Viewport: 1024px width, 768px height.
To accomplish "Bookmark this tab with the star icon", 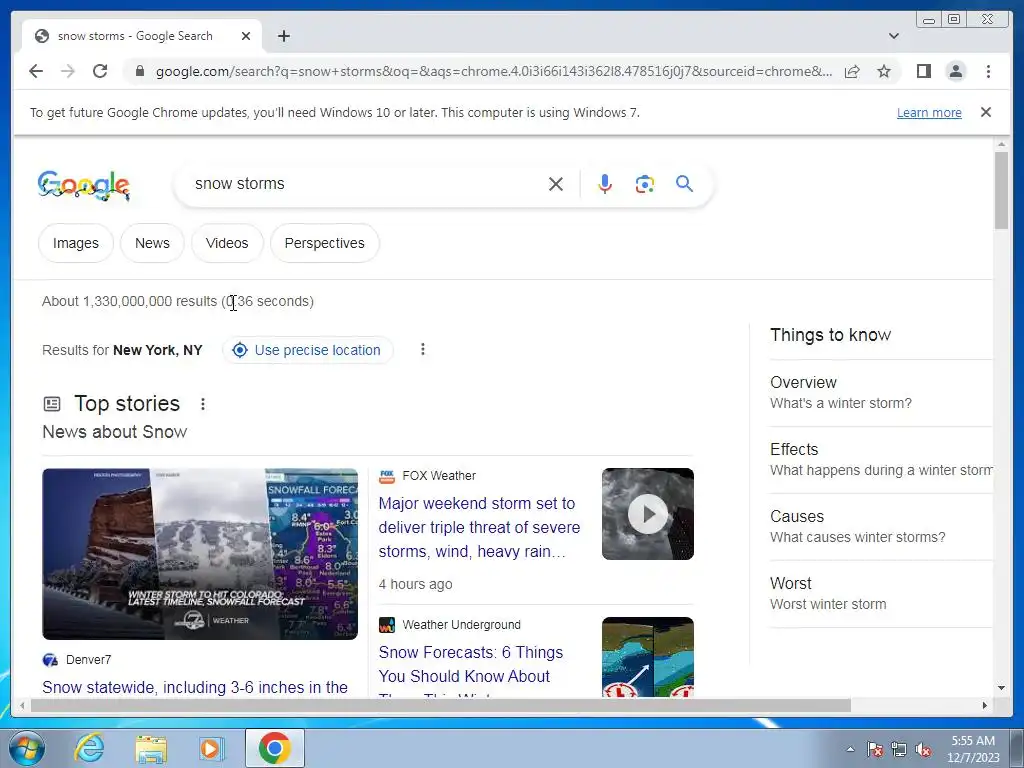I will pyautogui.click(x=884, y=71).
